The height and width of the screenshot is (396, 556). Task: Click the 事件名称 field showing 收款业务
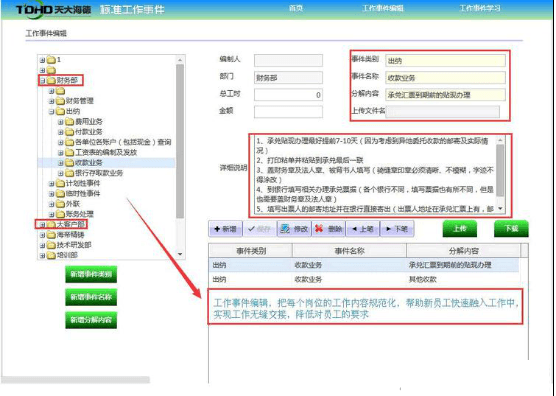pyautogui.click(x=445, y=78)
